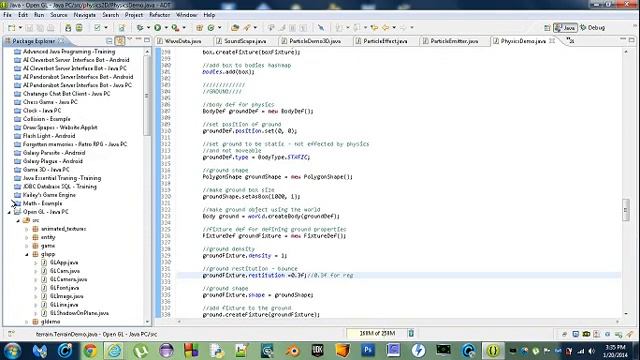Toggle the Pin Editor toolbar button
The width and height of the screenshot is (640, 360).
click(321, 28)
